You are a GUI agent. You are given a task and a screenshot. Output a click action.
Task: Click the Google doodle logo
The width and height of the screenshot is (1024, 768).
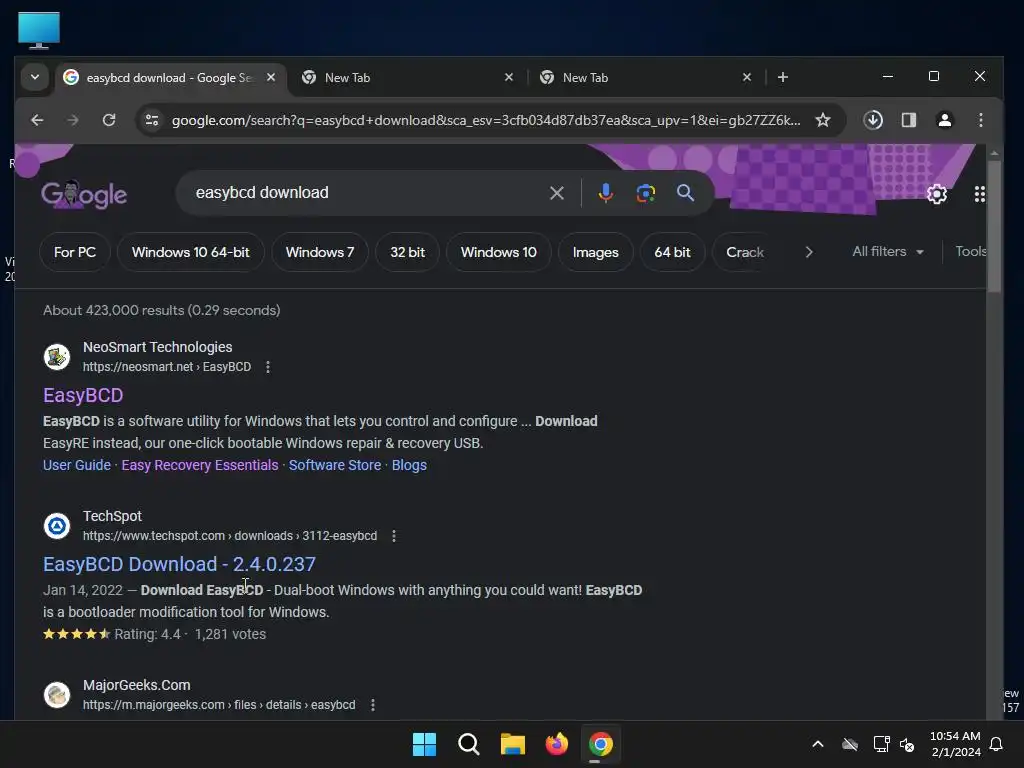[84, 194]
